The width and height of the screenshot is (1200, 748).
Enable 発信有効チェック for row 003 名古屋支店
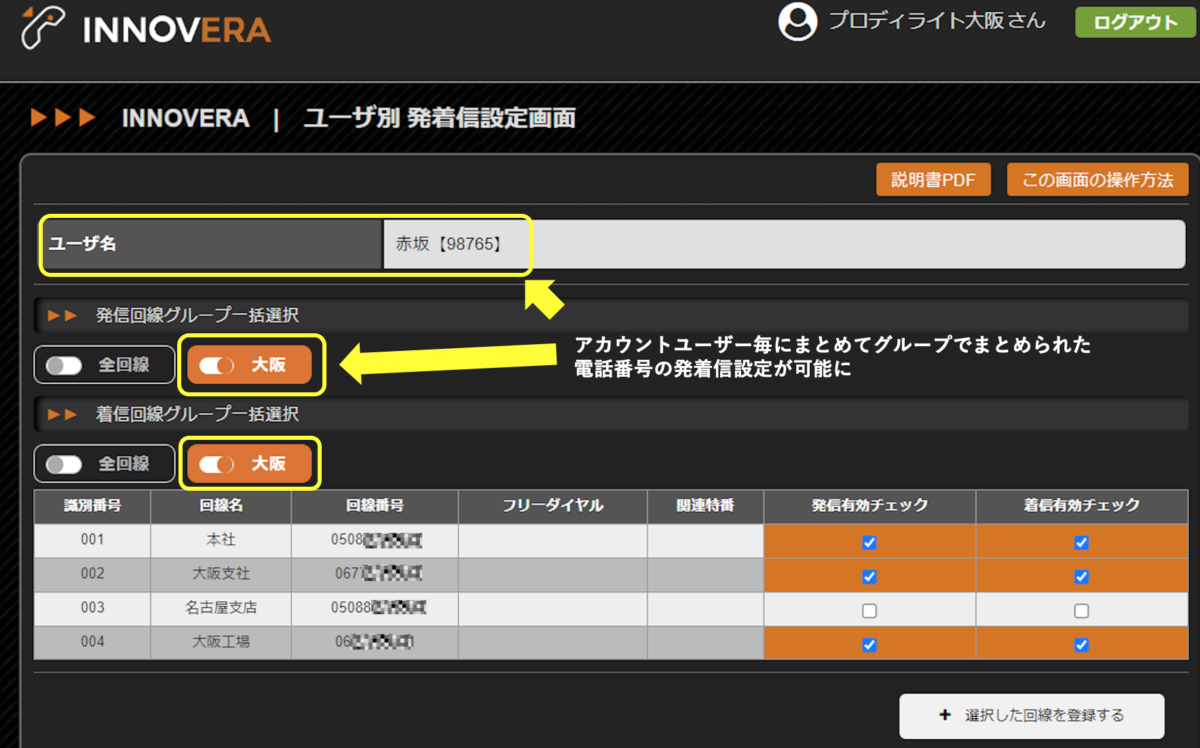[869, 608]
